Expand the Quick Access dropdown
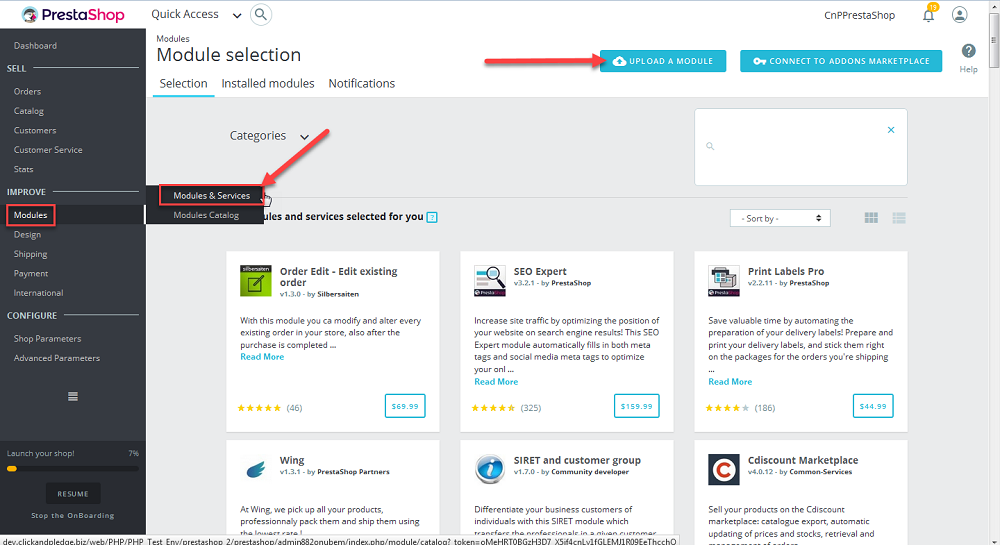Image resolution: width=1000 pixels, height=545 pixels. pos(196,15)
